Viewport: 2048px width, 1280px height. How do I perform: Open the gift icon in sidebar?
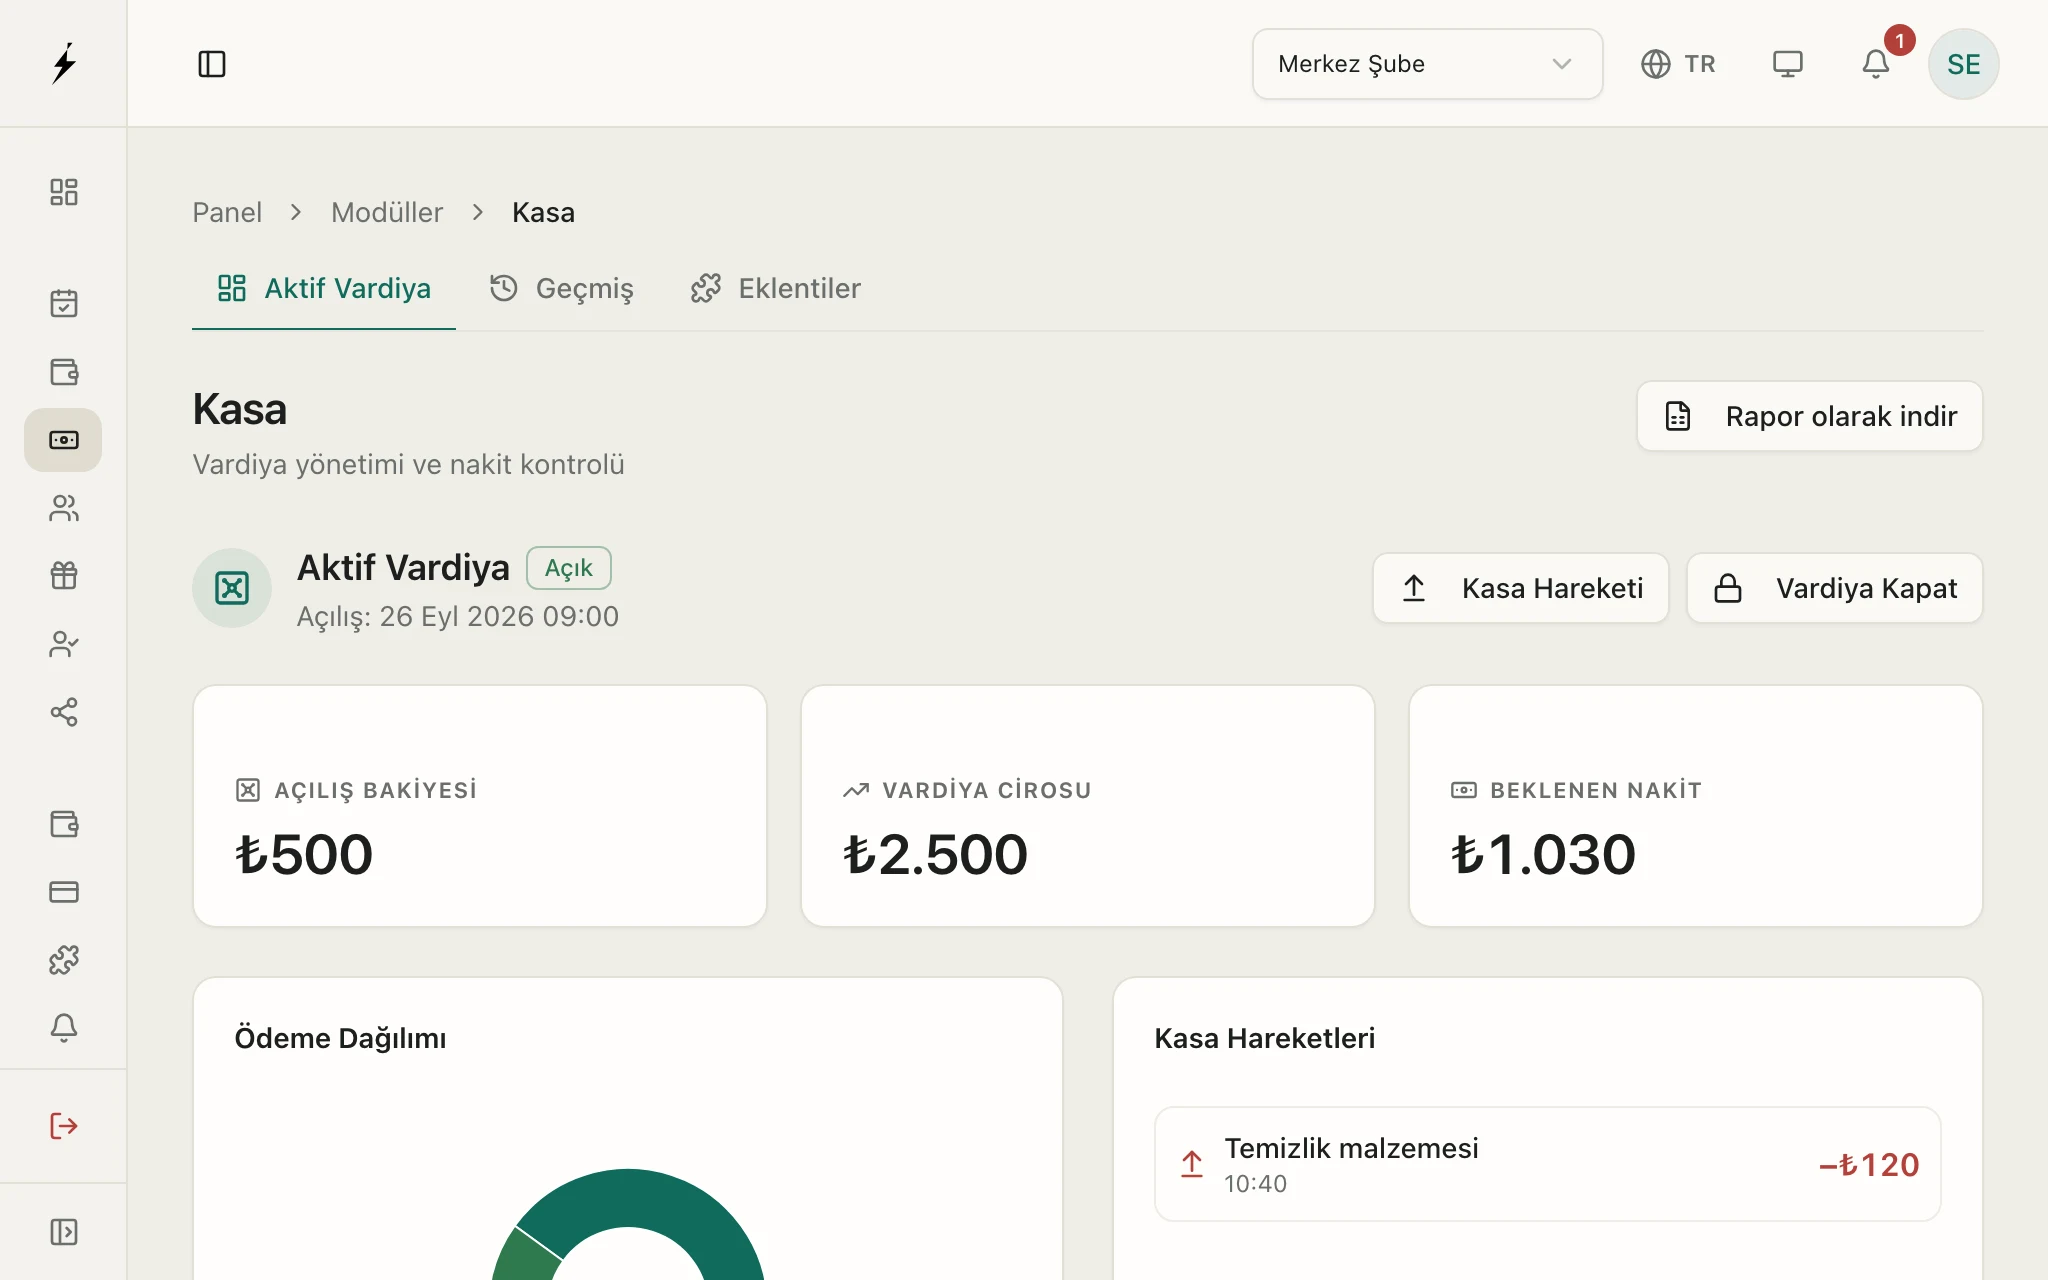(64, 576)
